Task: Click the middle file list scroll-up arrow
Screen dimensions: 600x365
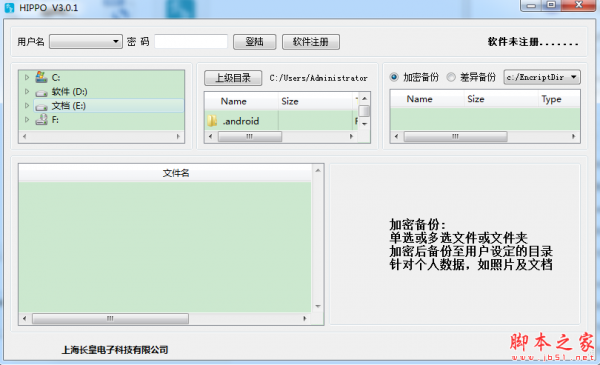Action: coord(364,99)
